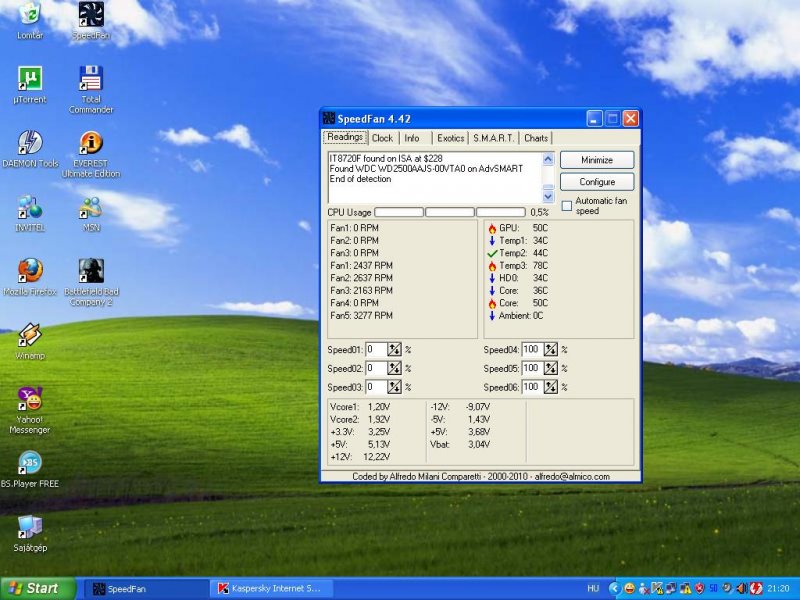This screenshot has width=800, height=600.
Task: Switch to the Charts tab
Action: (x=536, y=138)
